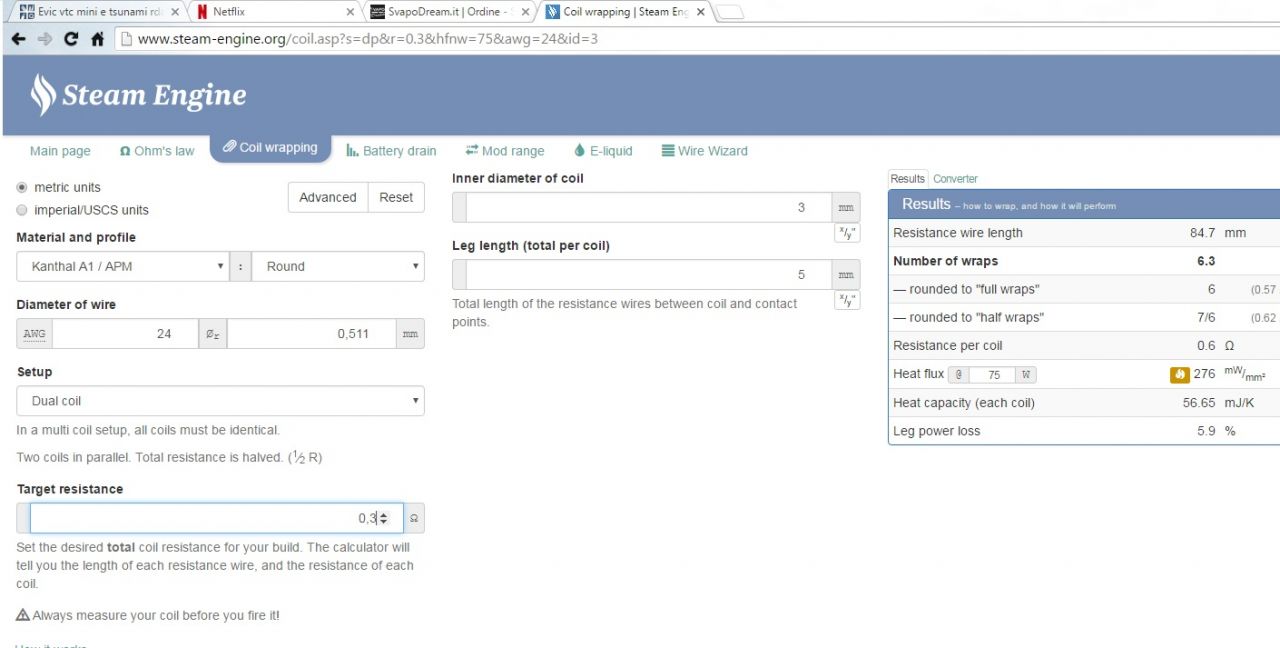Screen dimensions: 1280x648
Task: Open the Ohm's law tab
Action: click(x=157, y=151)
